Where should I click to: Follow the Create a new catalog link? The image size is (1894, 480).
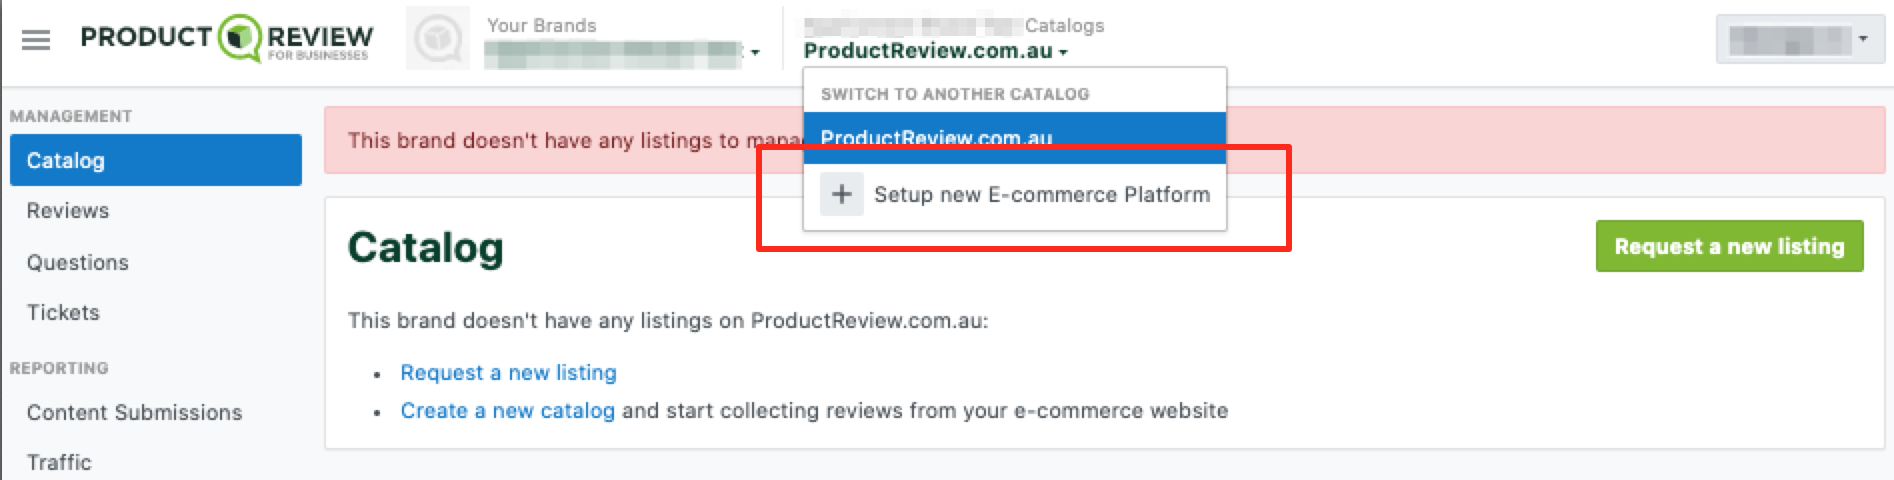[507, 410]
